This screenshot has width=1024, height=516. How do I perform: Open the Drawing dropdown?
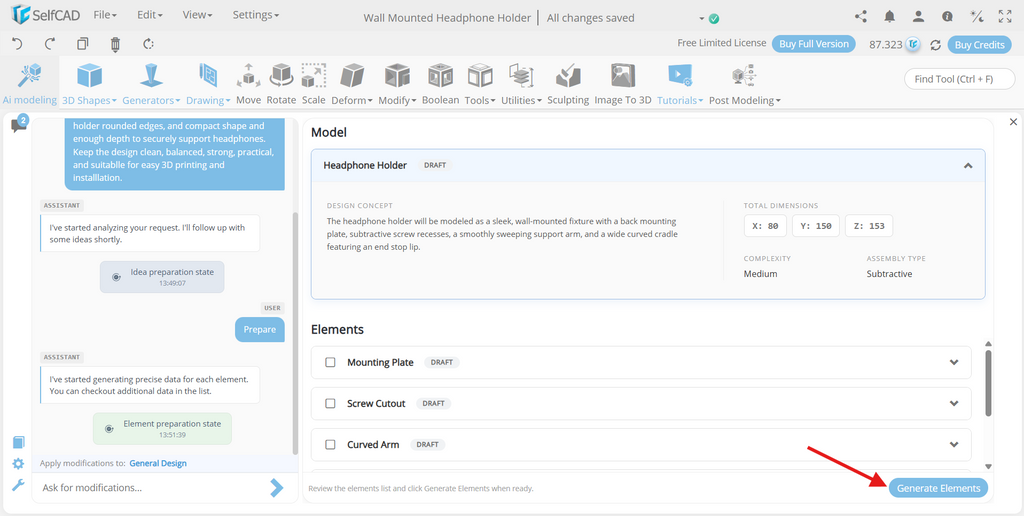[x=208, y=84]
